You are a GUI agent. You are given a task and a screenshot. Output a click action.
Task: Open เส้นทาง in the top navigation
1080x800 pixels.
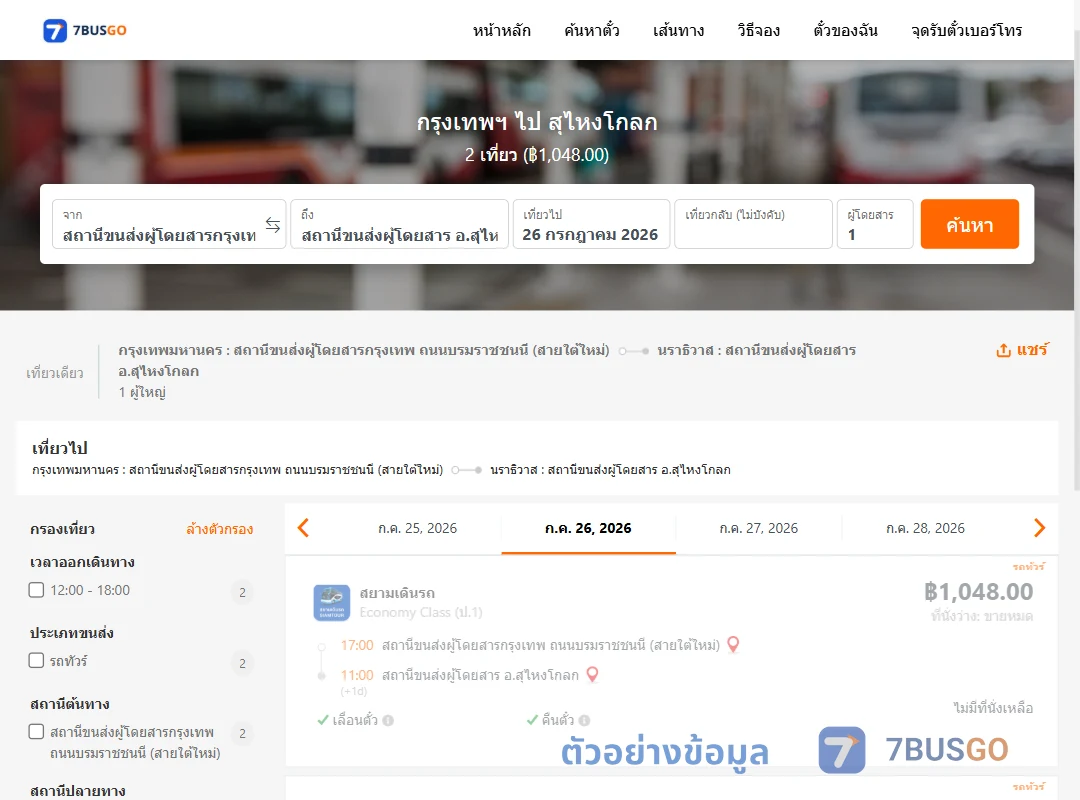click(x=678, y=30)
